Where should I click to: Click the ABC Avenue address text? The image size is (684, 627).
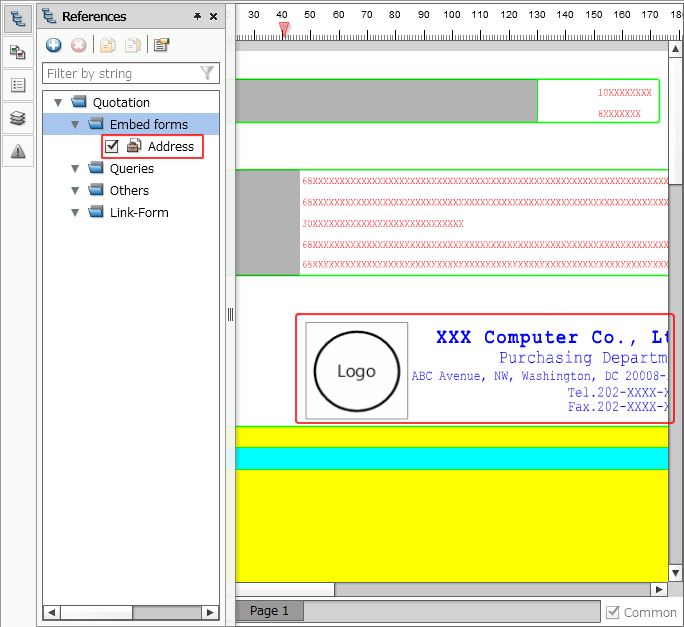point(540,376)
